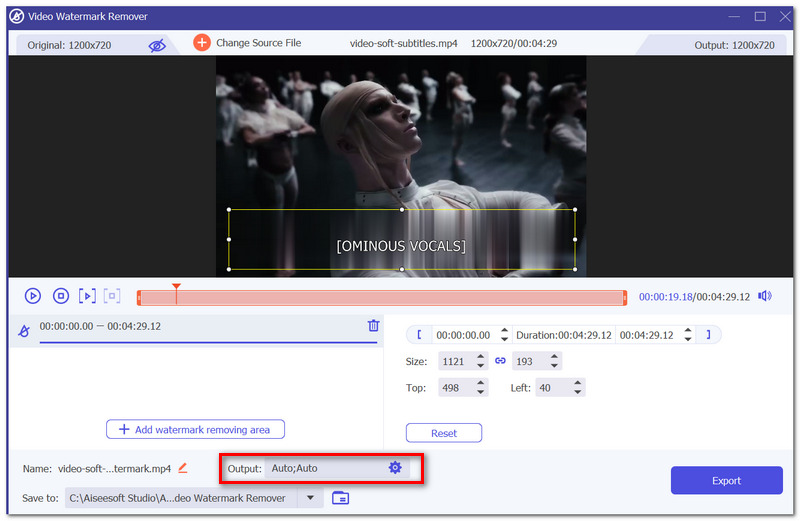Click the orange plus Change Source File icon
Viewport: 800px width, 521px height.
pyautogui.click(x=202, y=42)
